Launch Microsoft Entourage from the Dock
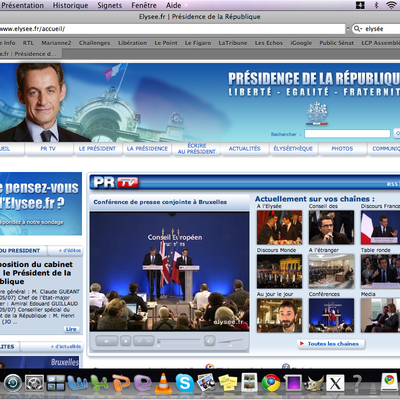This screenshot has width=400, height=400. pos(142,383)
